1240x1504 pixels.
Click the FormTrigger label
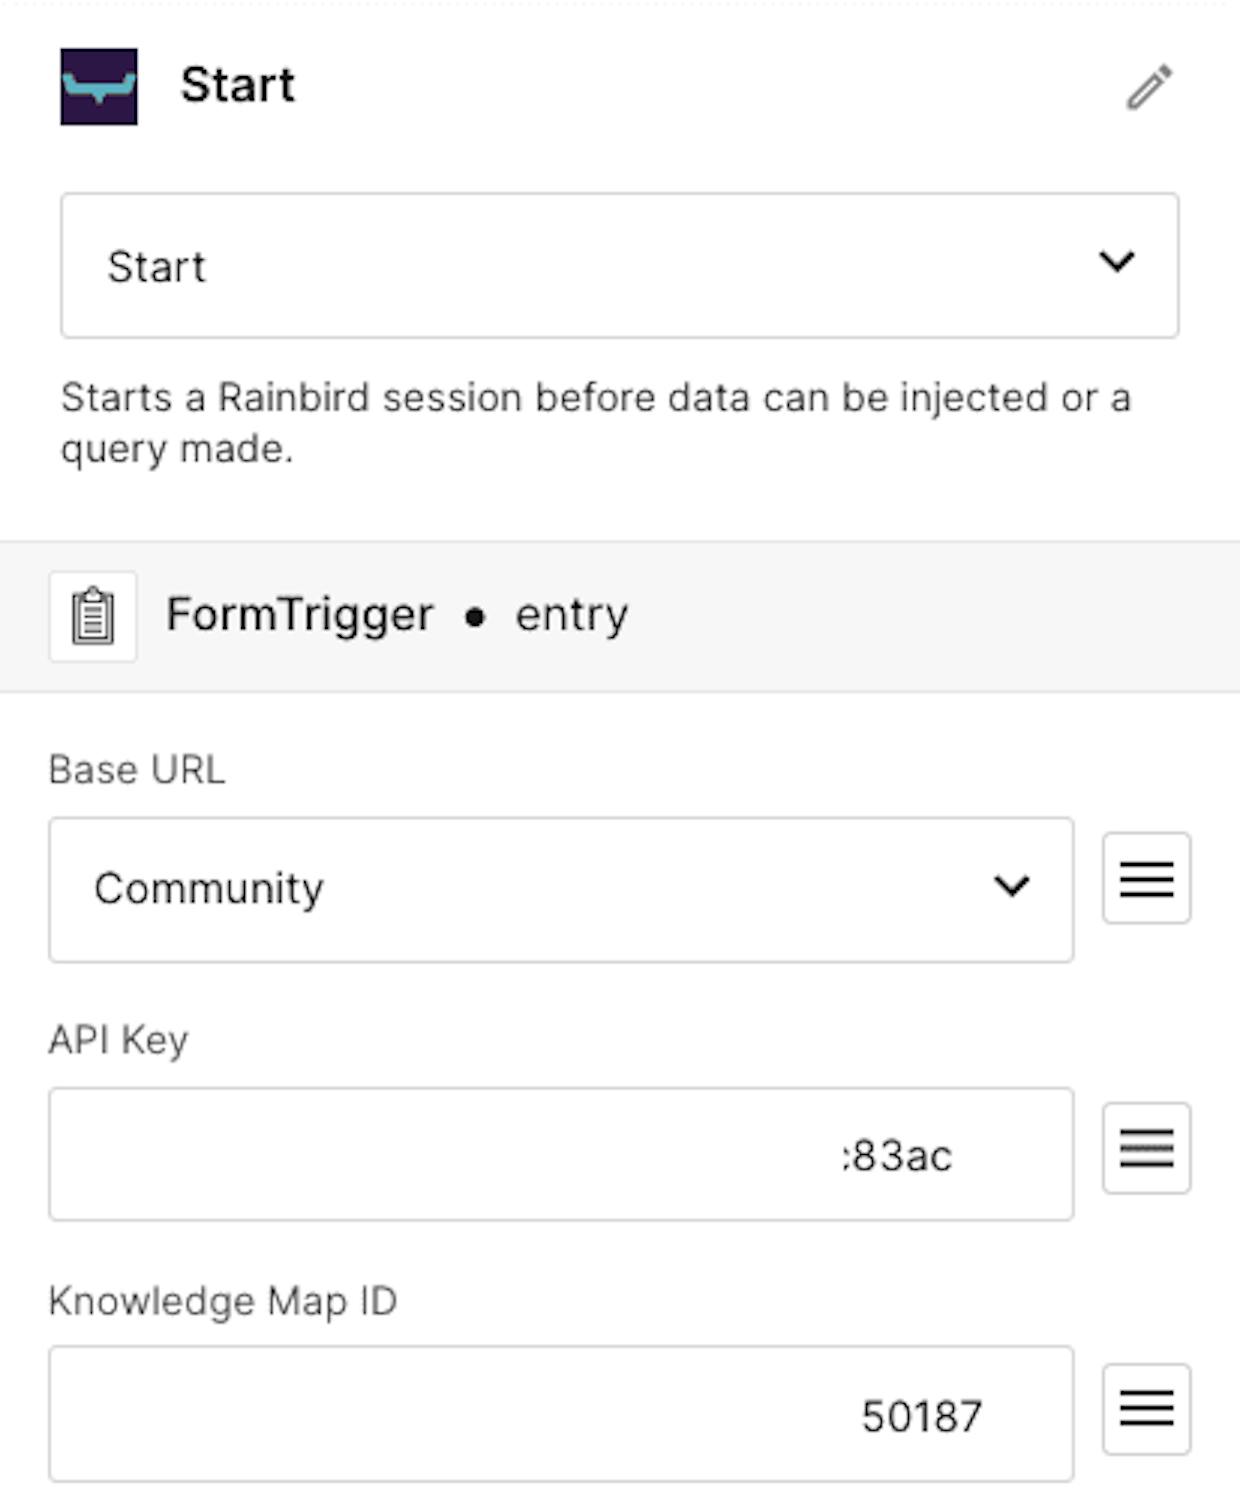(x=300, y=614)
